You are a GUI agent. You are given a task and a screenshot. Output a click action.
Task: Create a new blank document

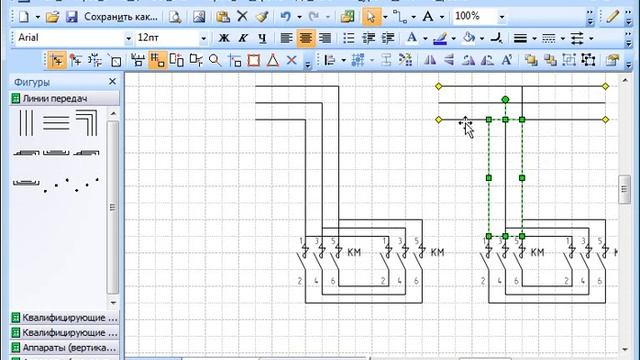(24, 17)
